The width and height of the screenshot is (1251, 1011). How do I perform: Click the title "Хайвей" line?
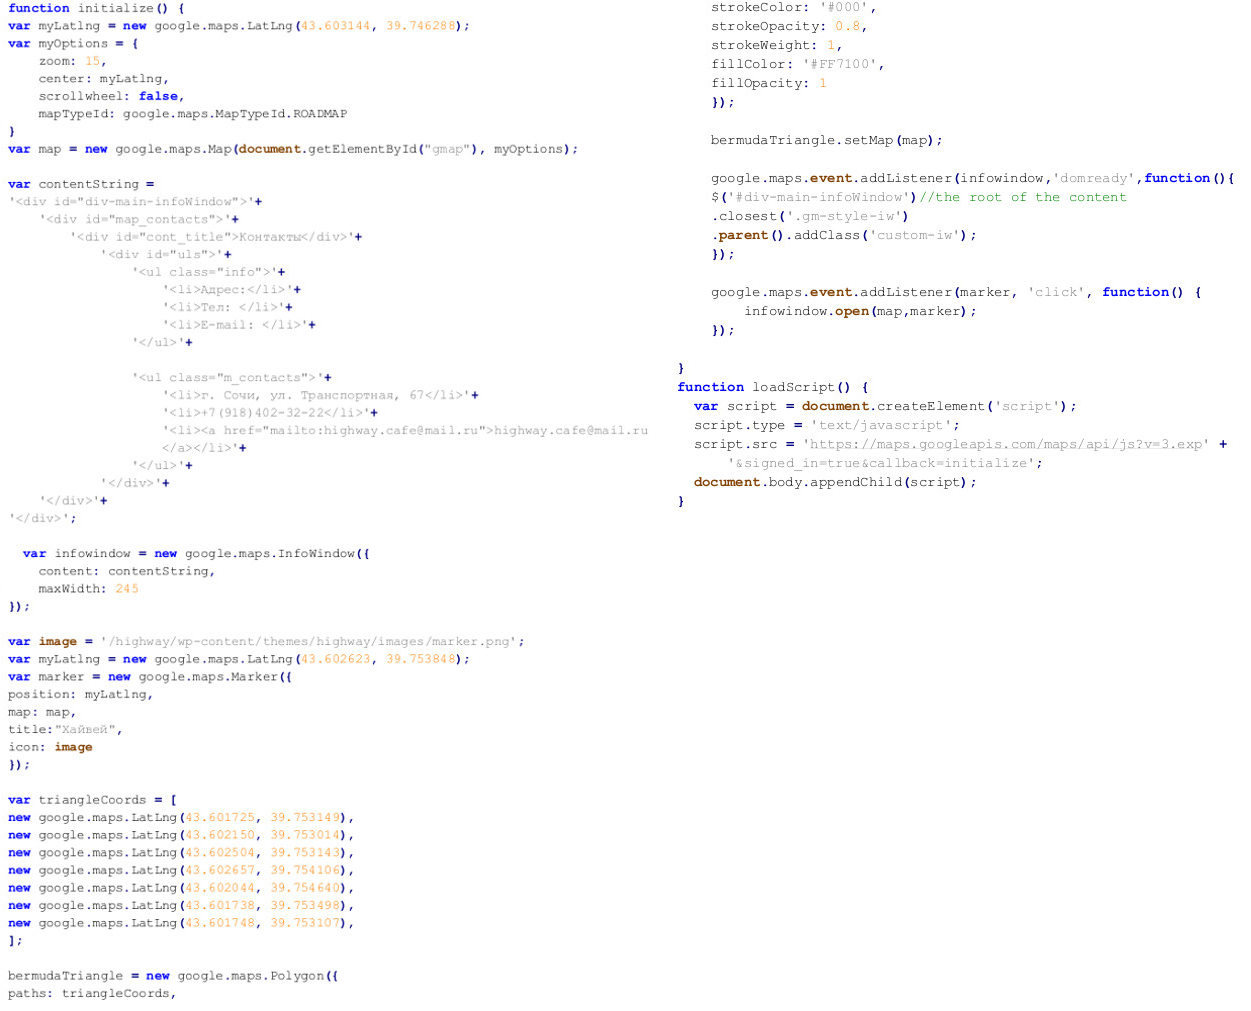click(65, 730)
